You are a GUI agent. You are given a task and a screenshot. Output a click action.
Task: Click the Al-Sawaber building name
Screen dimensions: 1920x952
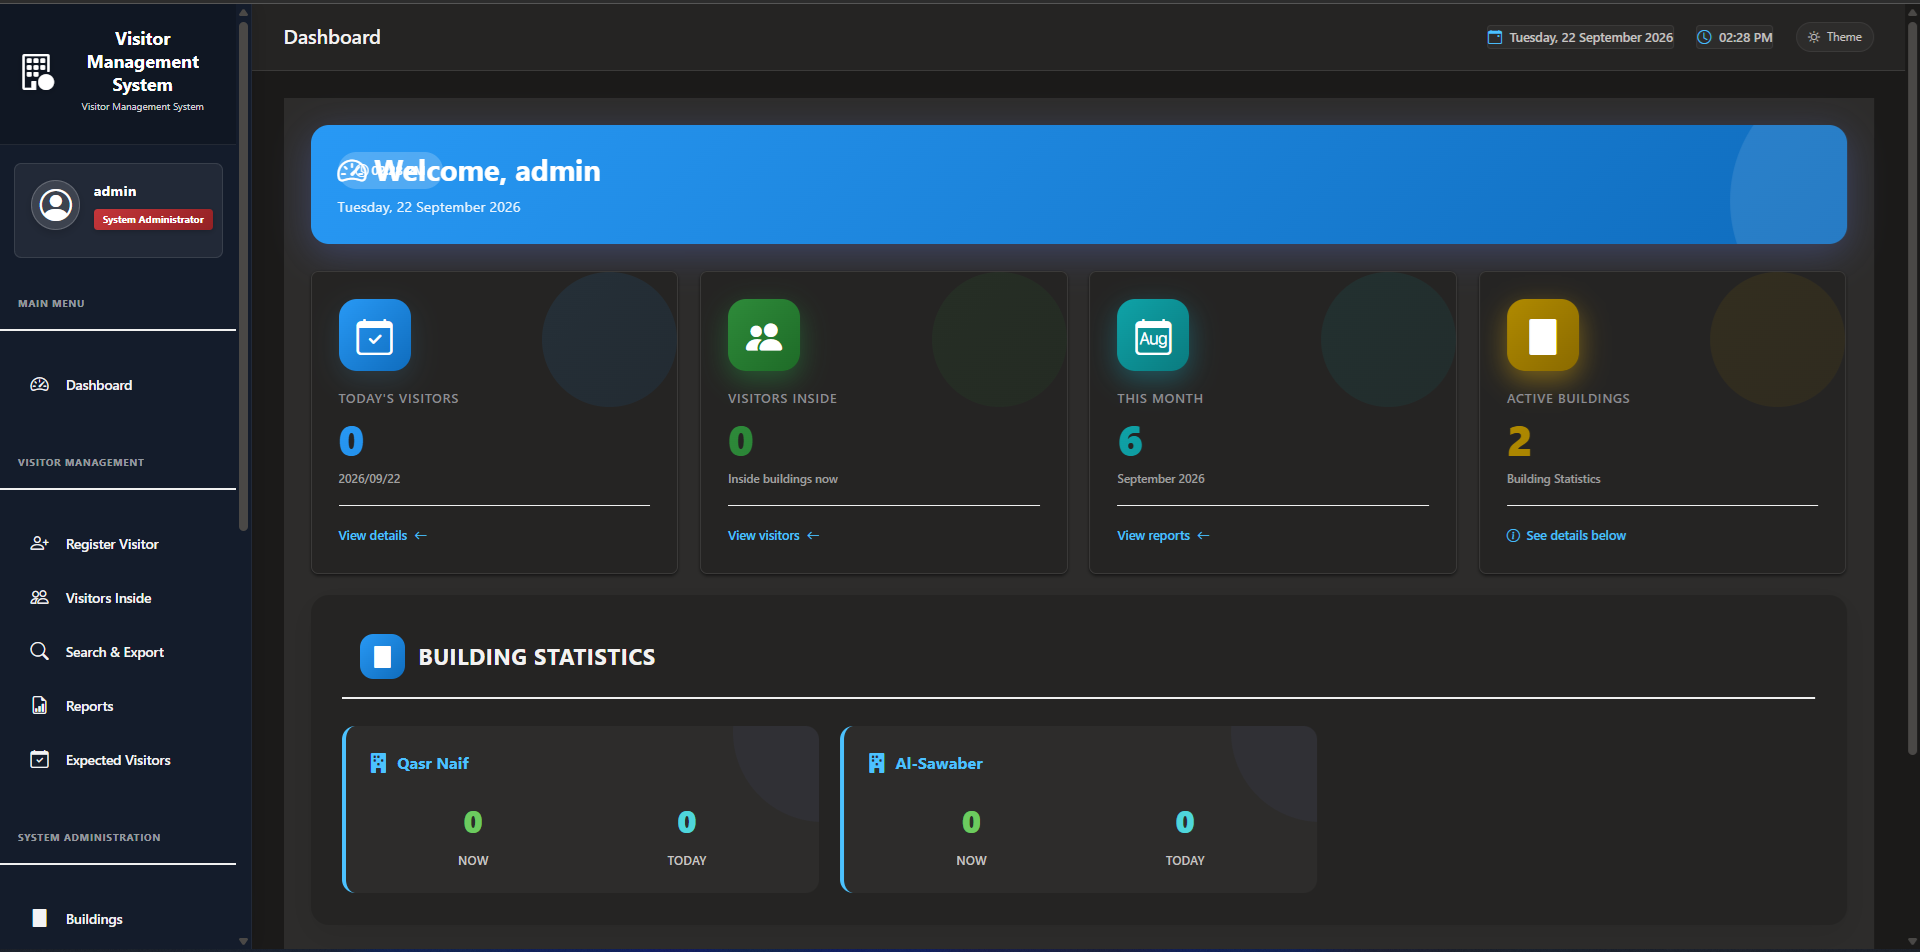(x=939, y=763)
